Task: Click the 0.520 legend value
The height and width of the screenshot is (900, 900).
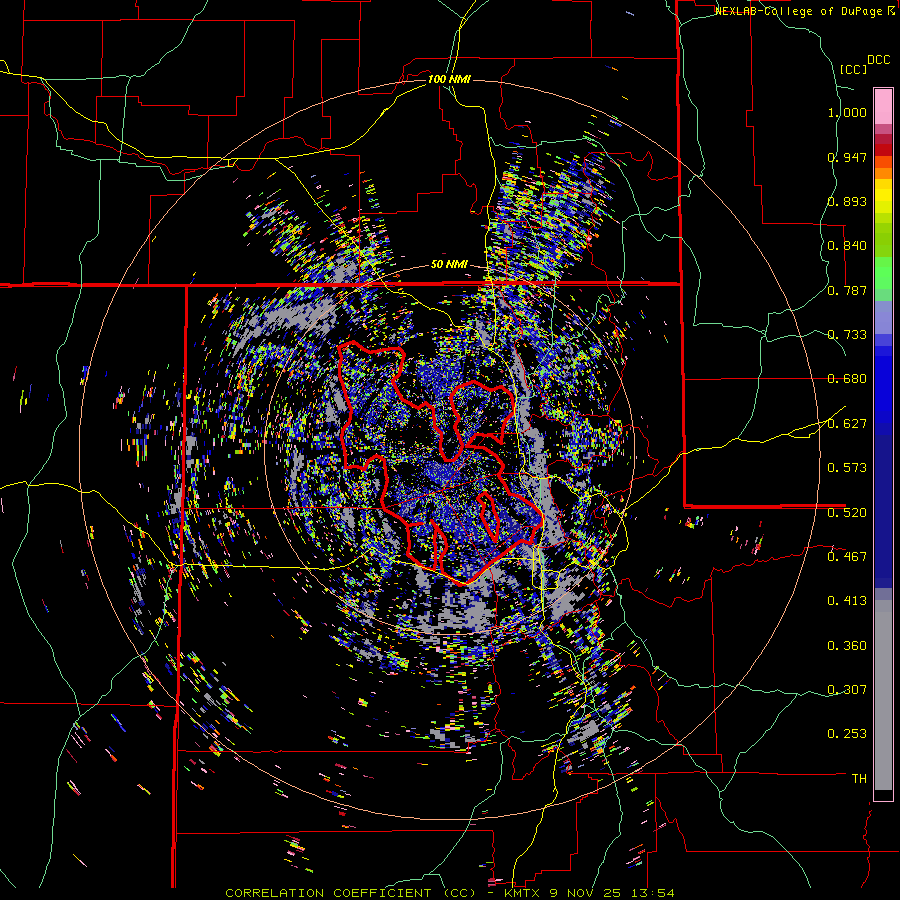Action: [847, 512]
